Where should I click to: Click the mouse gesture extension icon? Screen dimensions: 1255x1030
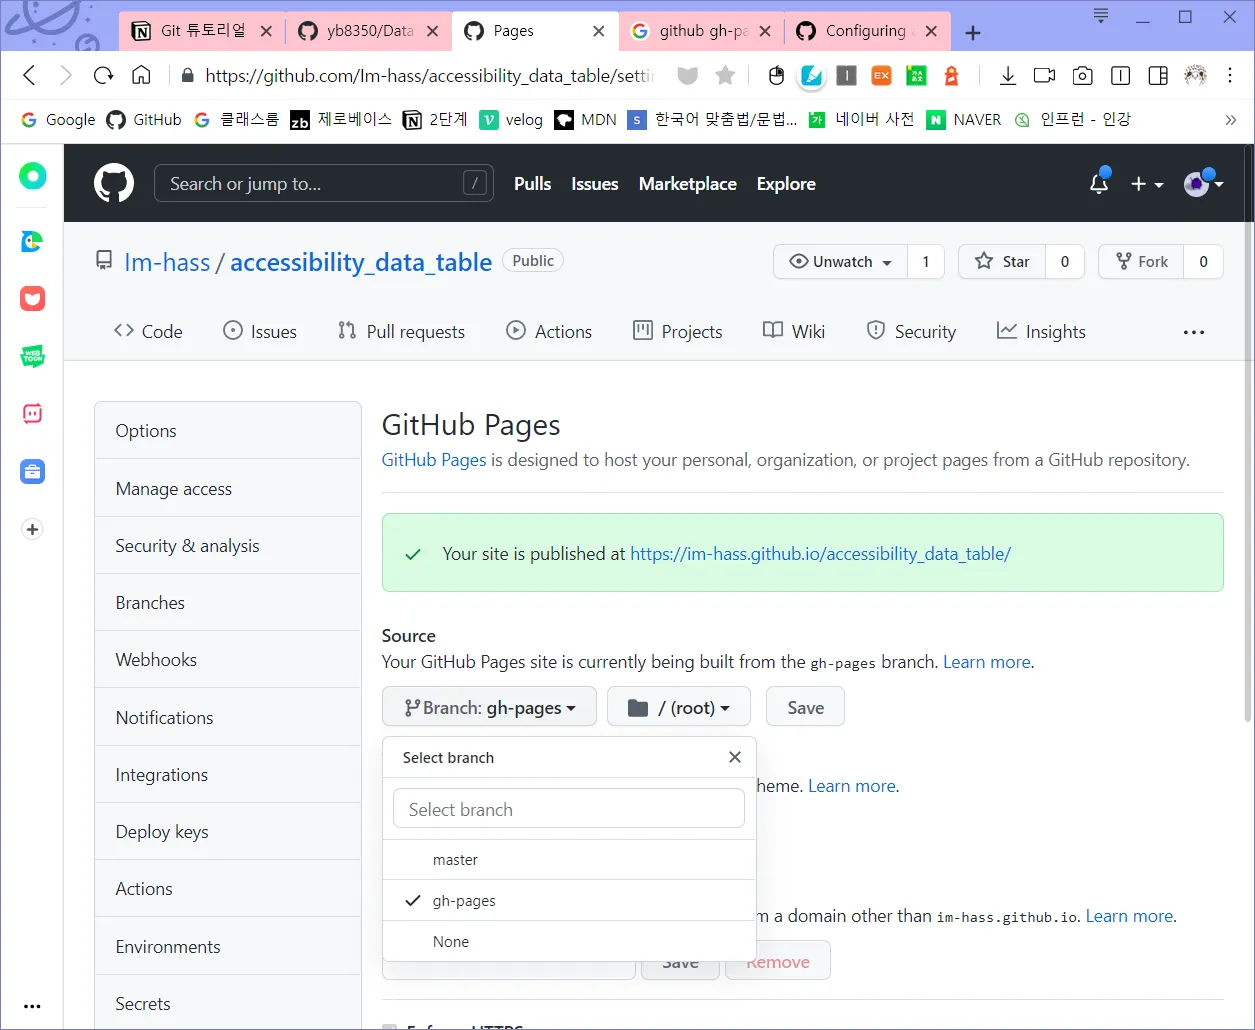point(776,75)
